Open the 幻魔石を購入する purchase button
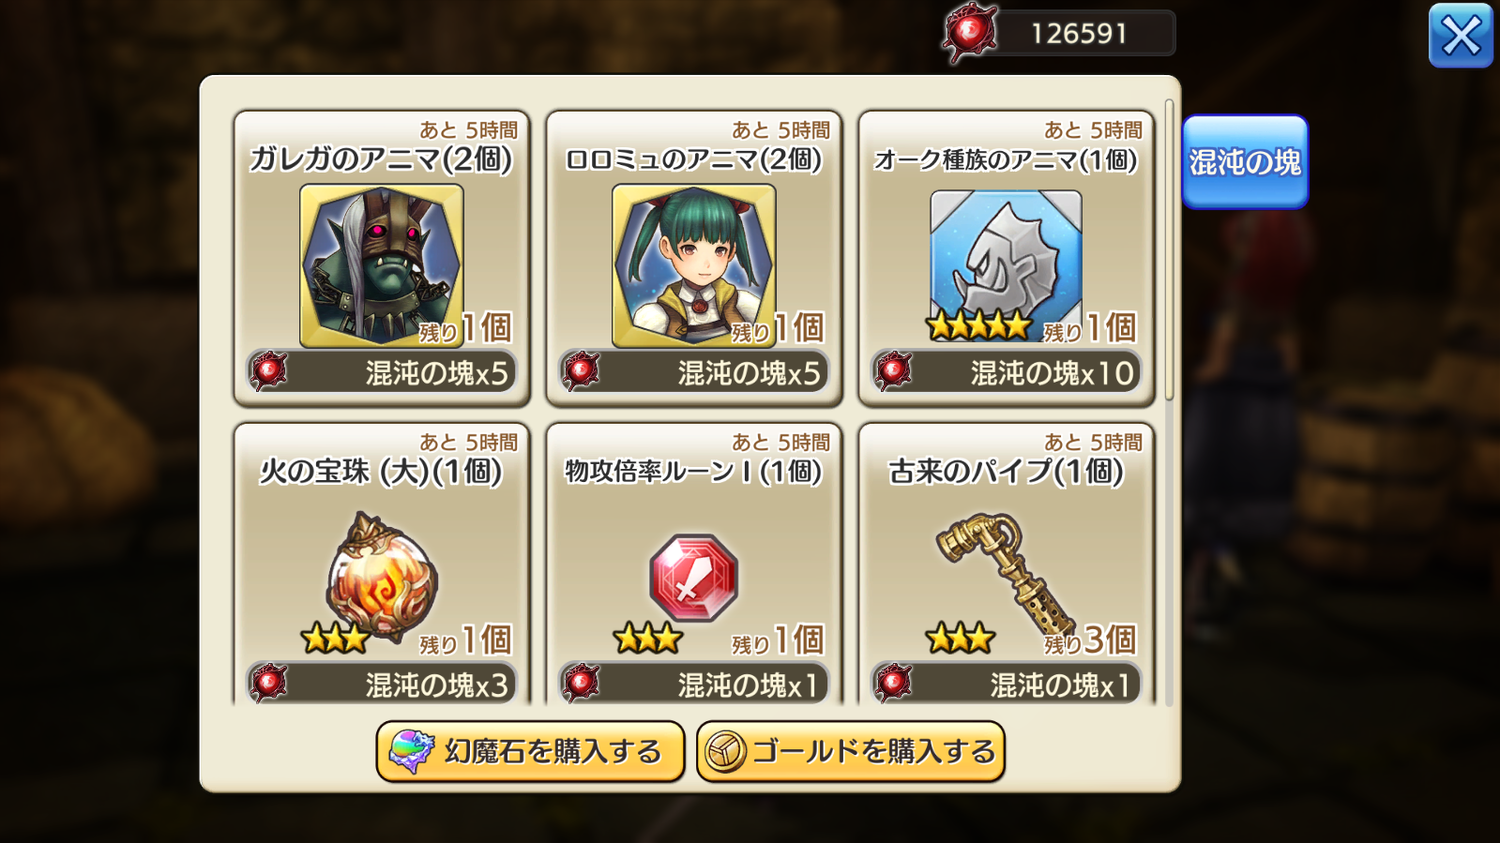The image size is (1500, 843). pos(530,751)
